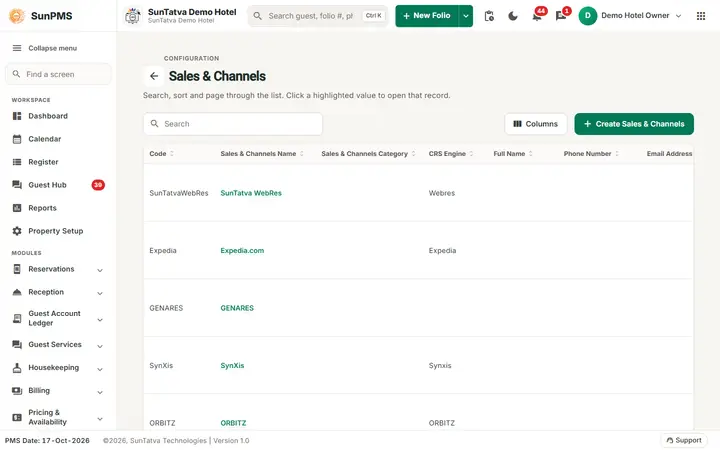Viewport: 720px width, 450px height.
Task: Expand the Guest Services chevron
Action: click(x=100, y=346)
